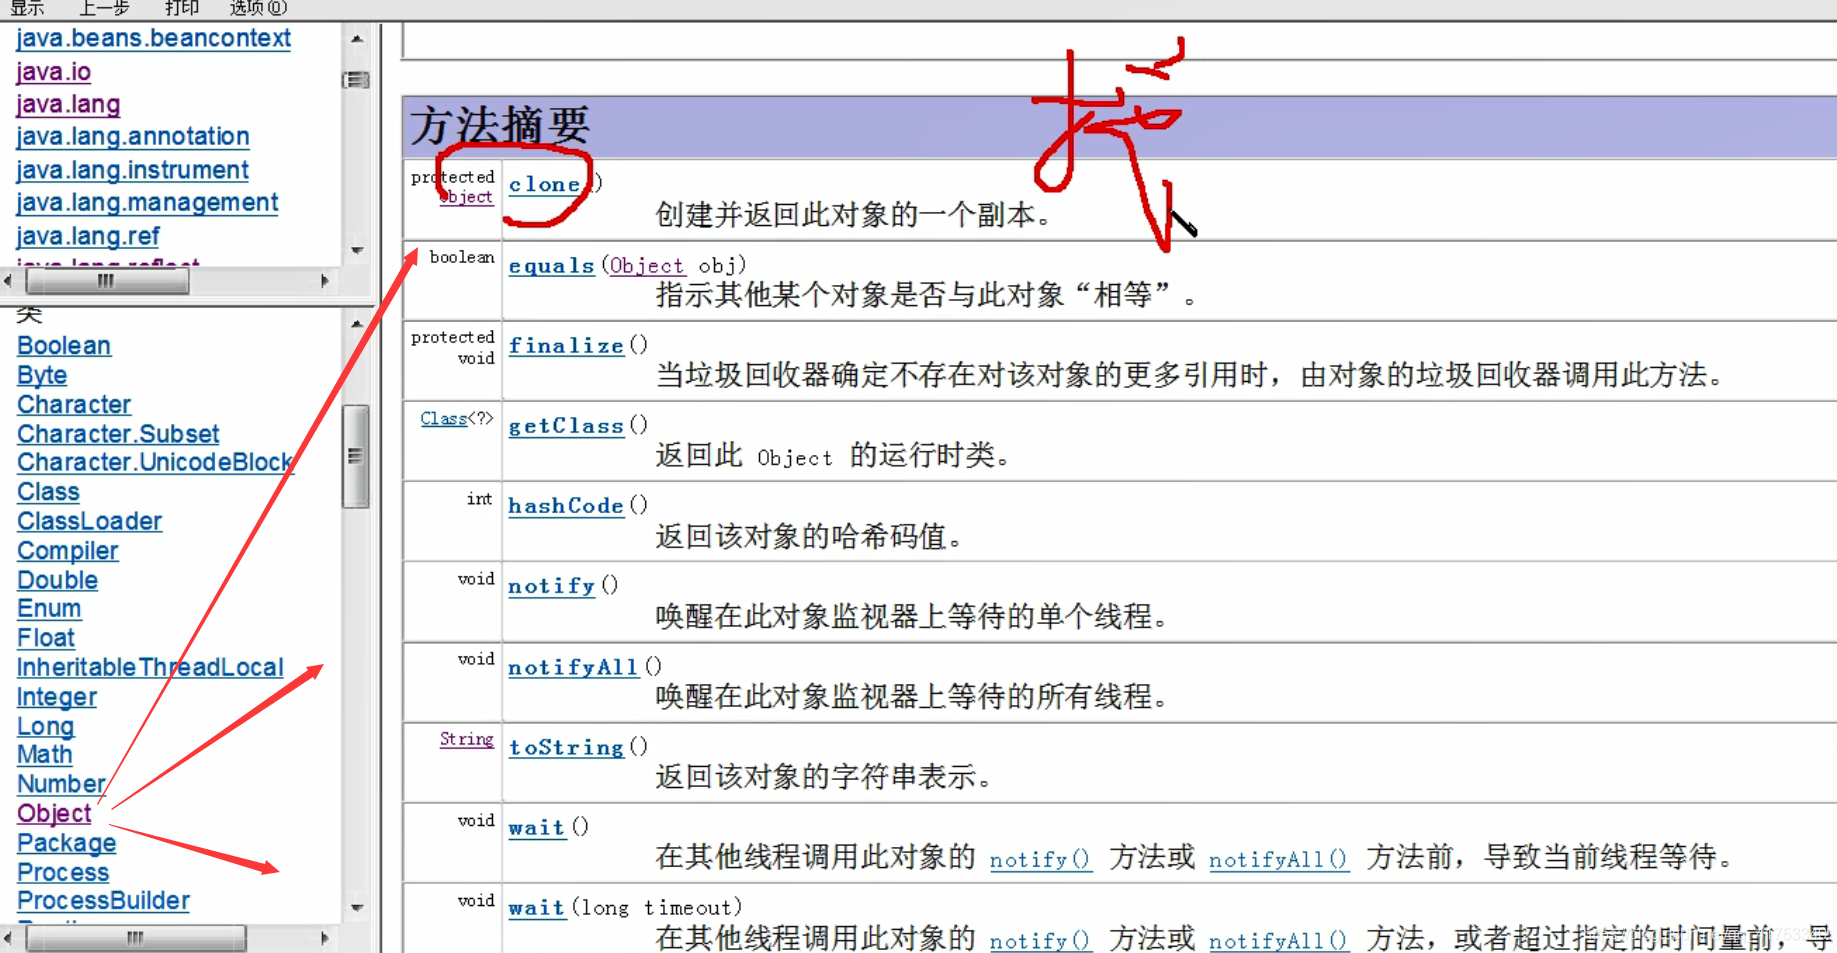Open the java.lang.management package
This screenshot has width=1837, height=953.
[147, 203]
